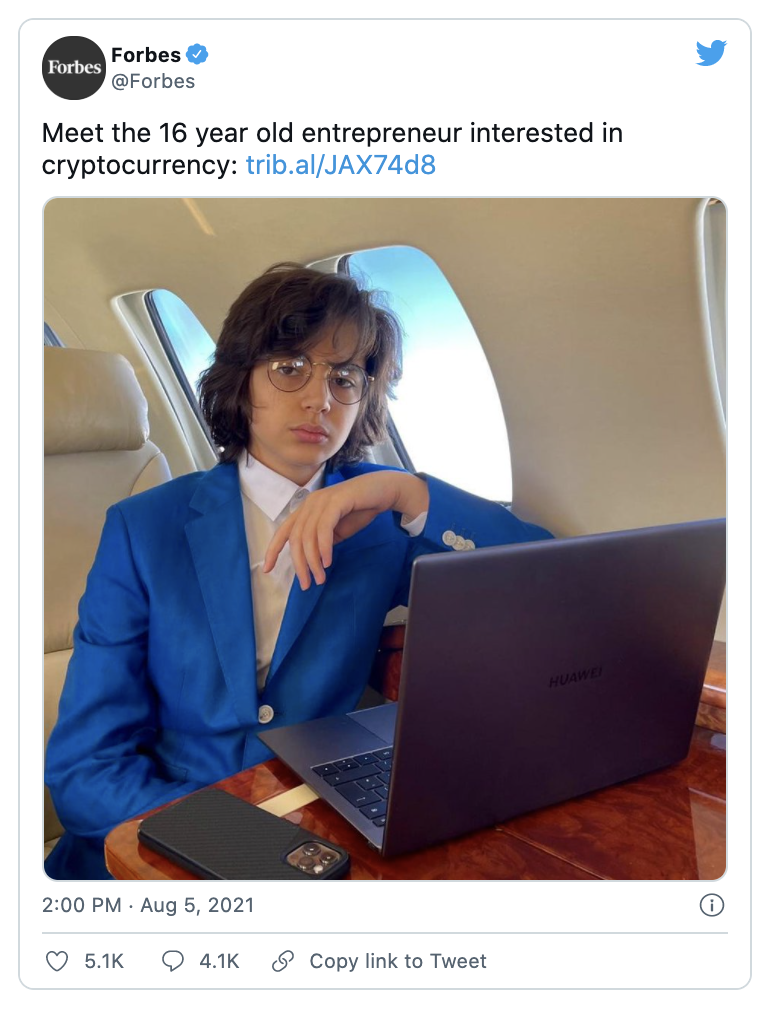Open the tweet photo of teen entrepreneur
Image resolution: width=768 pixels, height=1010 pixels.
(385, 538)
